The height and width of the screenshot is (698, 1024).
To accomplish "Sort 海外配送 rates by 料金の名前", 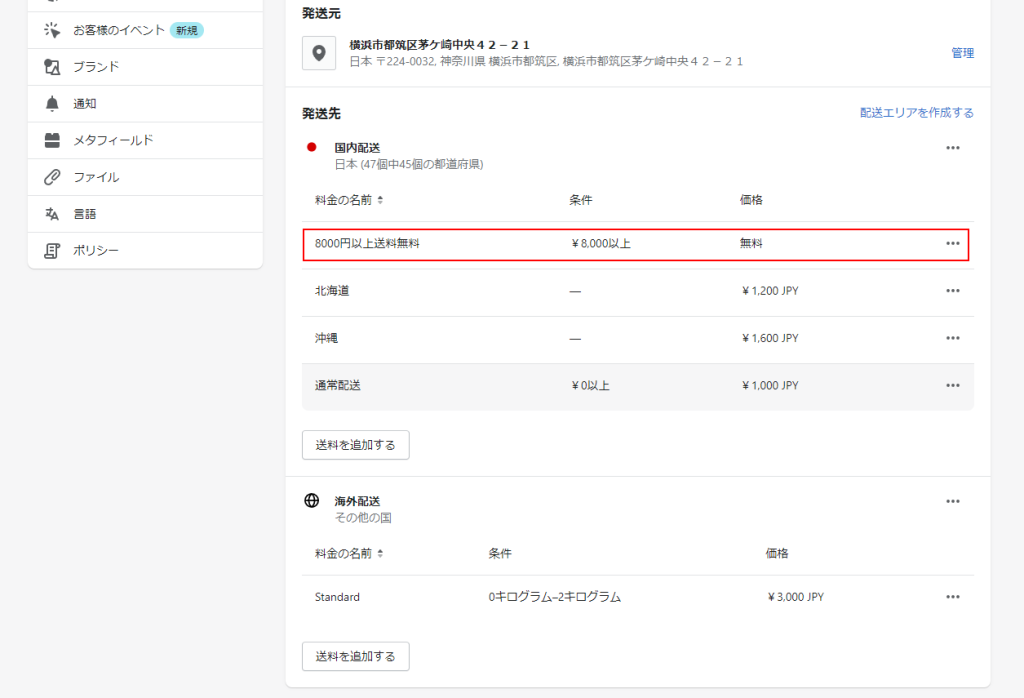I will tap(349, 554).
